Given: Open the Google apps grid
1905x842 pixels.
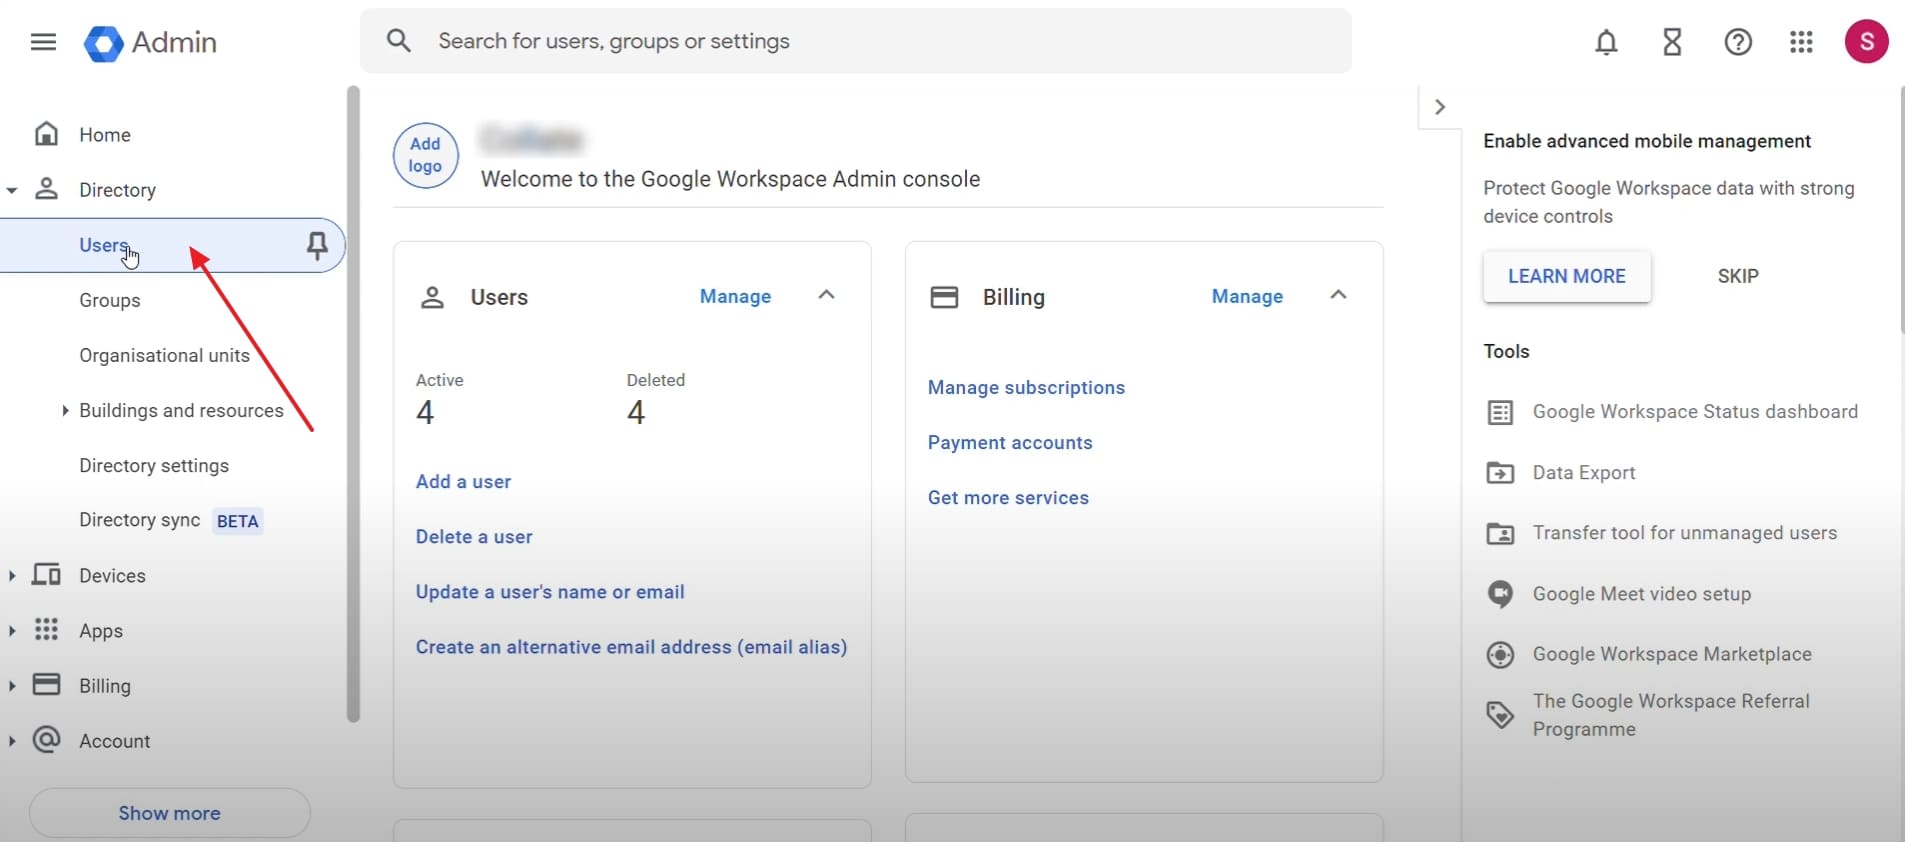Looking at the screenshot, I should [x=1801, y=42].
